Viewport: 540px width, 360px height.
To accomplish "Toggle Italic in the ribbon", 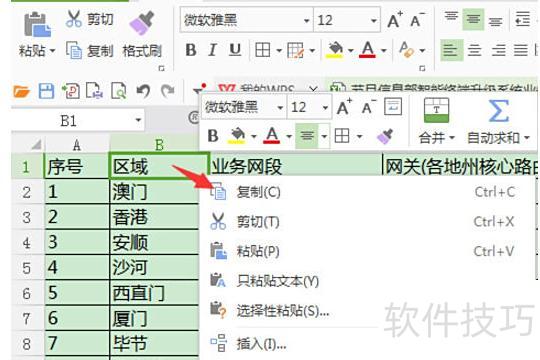I will [x=213, y=50].
